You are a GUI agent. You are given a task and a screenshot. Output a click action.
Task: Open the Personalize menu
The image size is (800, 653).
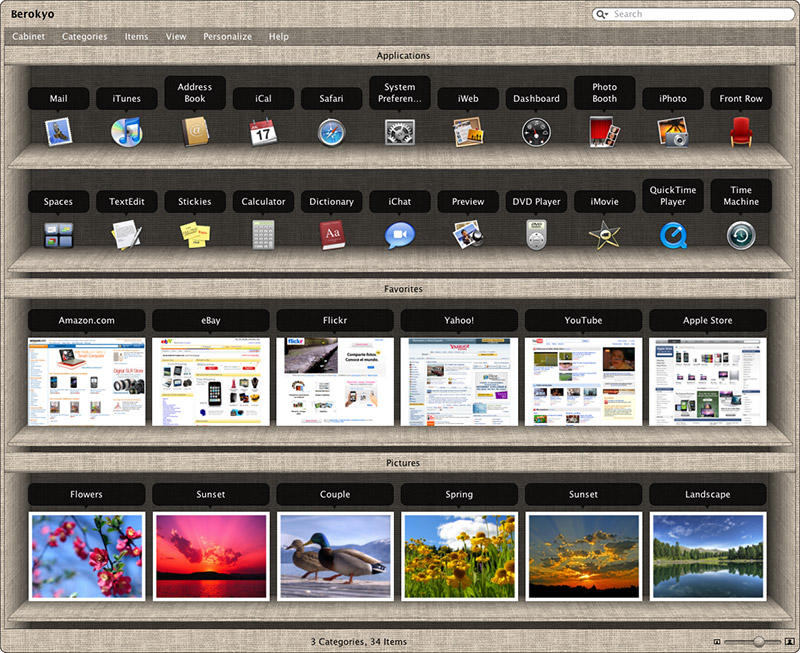228,37
